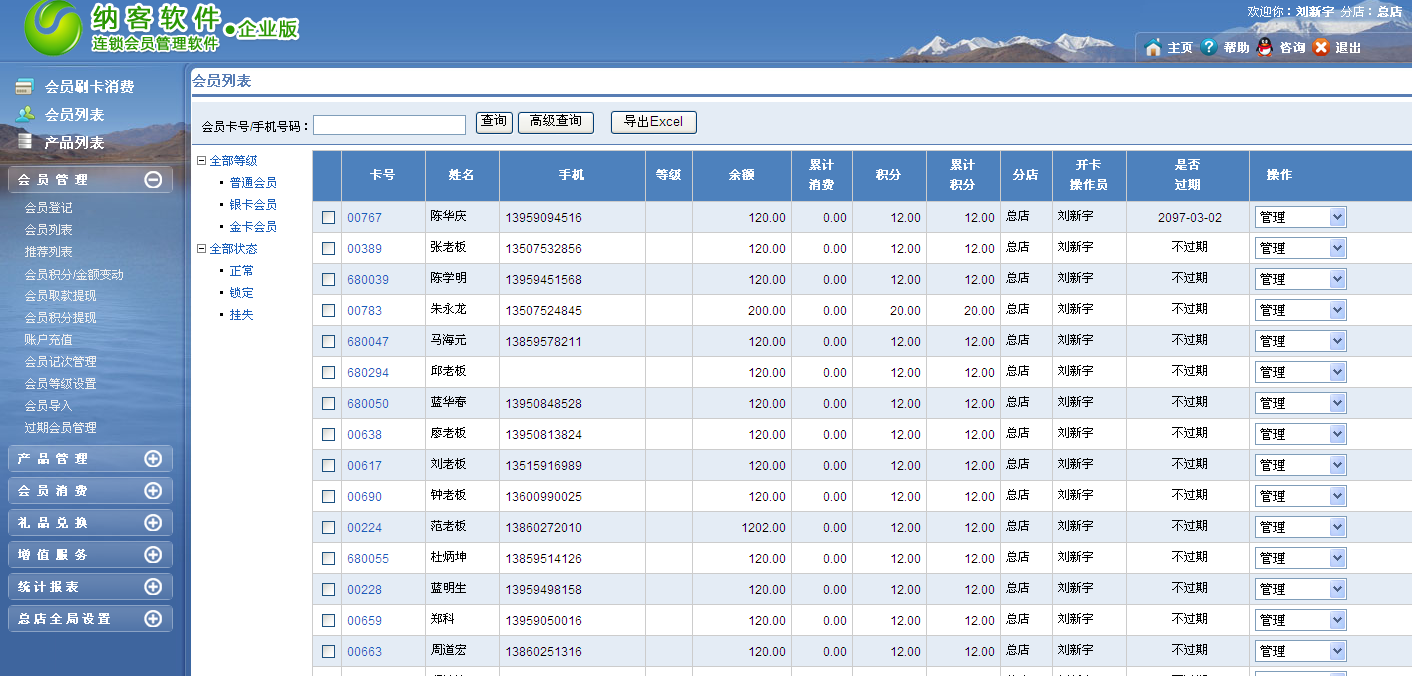Click the home icon labeled 主页

(x=1153, y=47)
